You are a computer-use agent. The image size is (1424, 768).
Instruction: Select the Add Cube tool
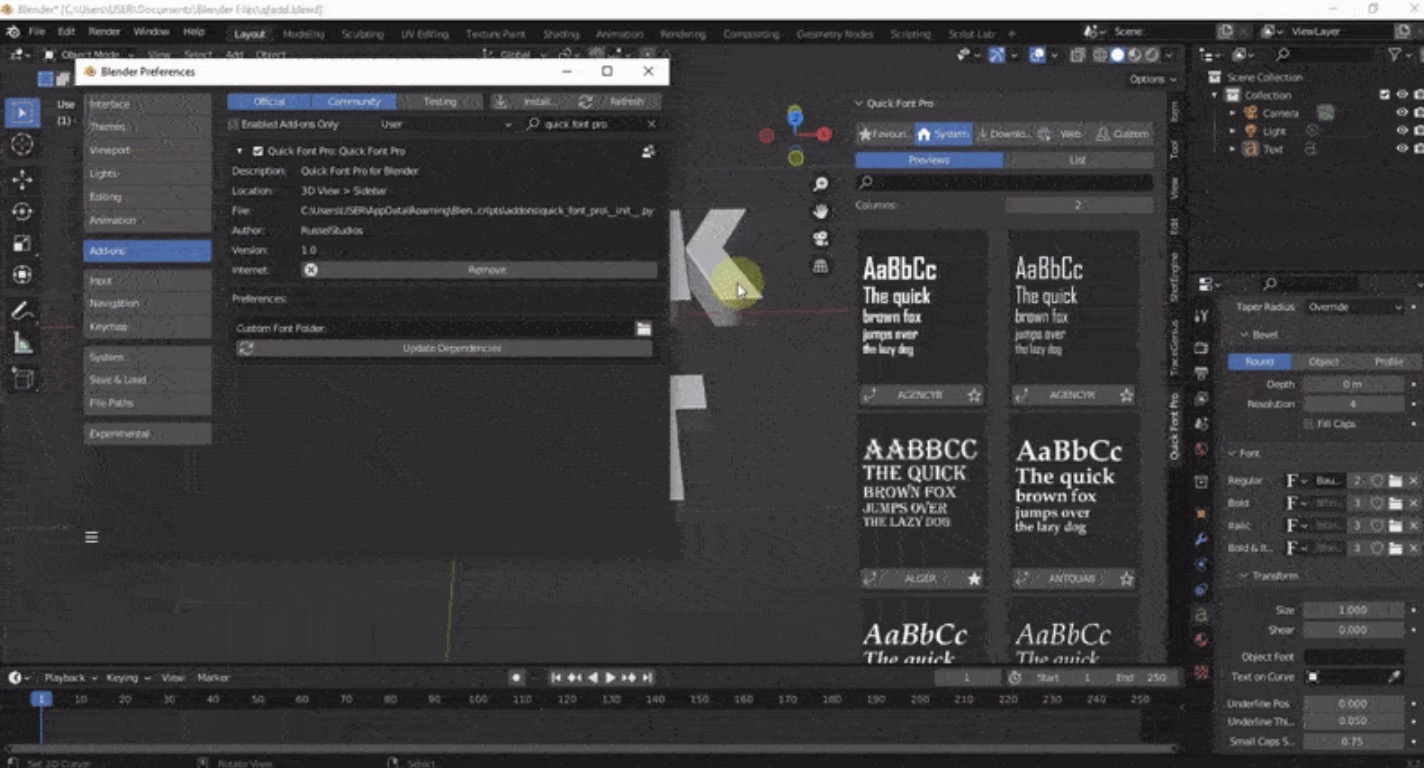point(22,379)
